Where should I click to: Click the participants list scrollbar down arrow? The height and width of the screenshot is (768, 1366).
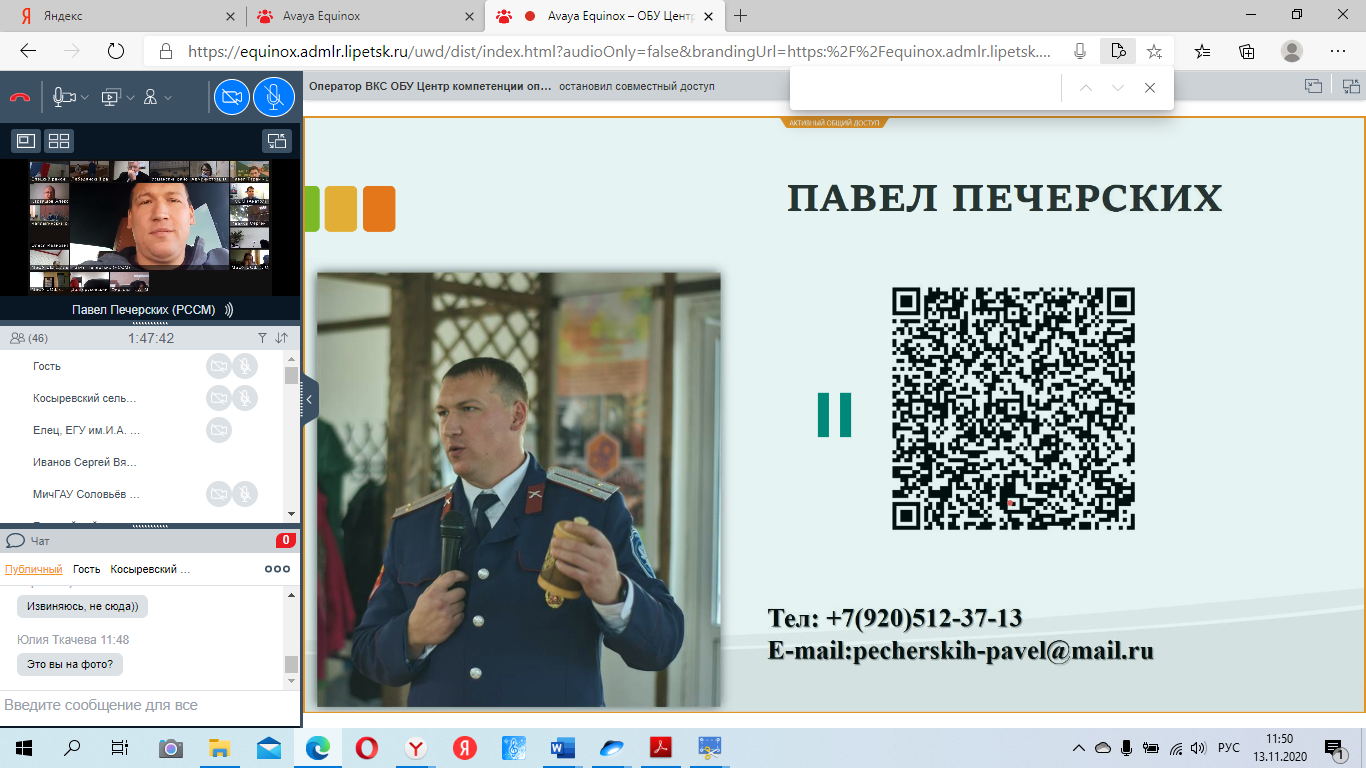[291, 513]
